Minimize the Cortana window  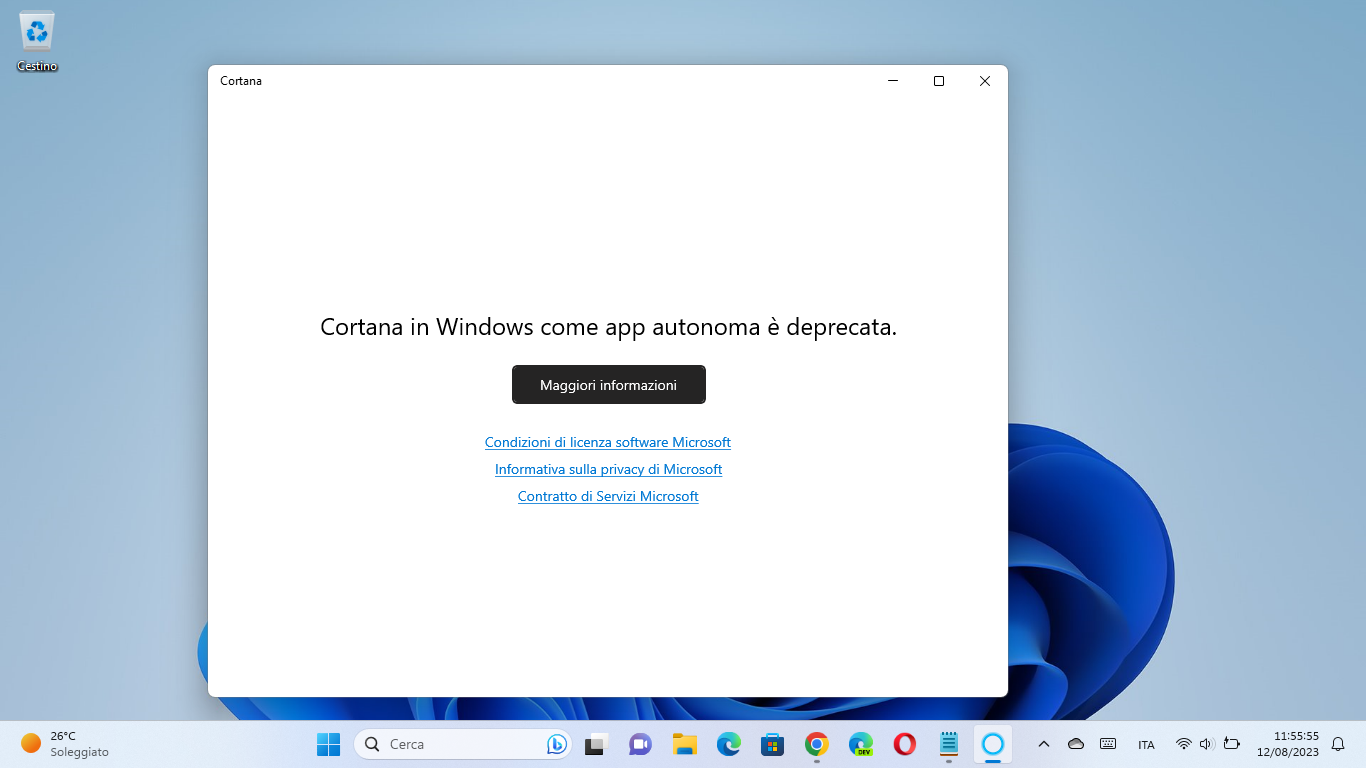coord(893,81)
